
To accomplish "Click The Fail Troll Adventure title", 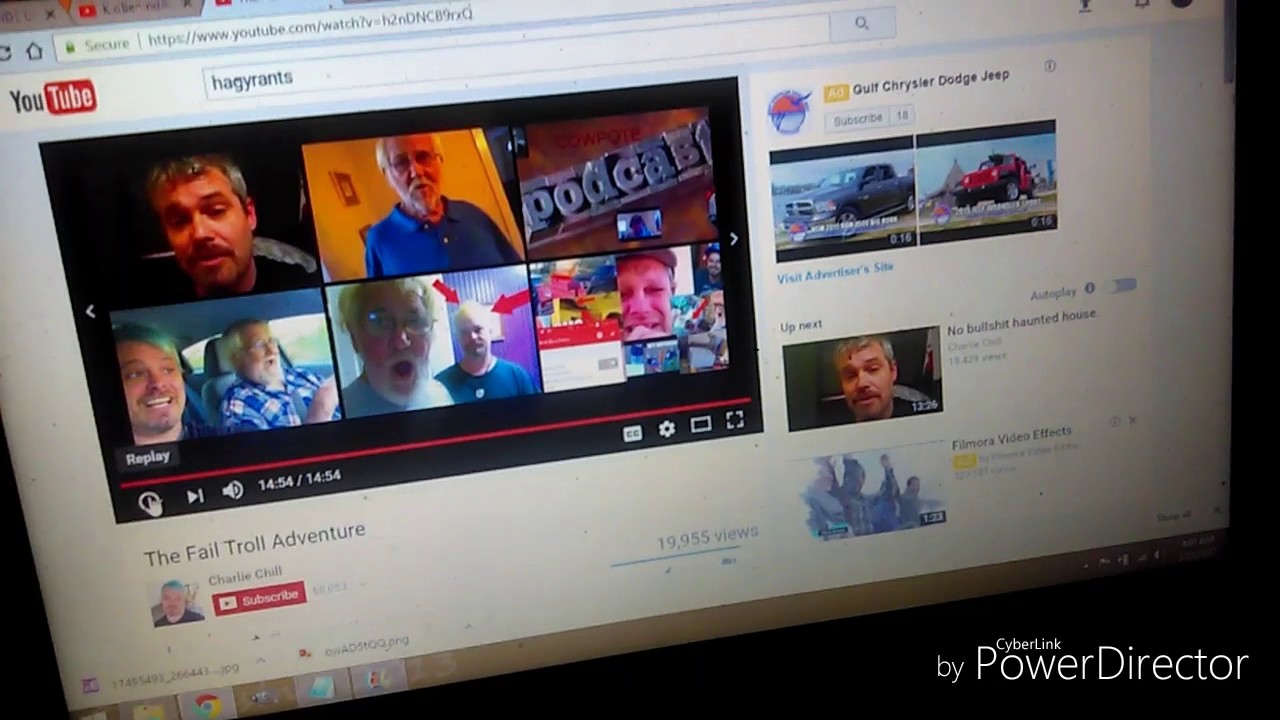I will [x=254, y=543].
